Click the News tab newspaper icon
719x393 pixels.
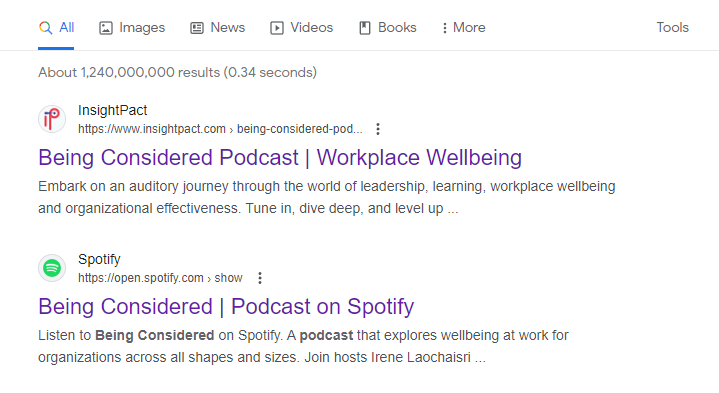click(x=197, y=28)
